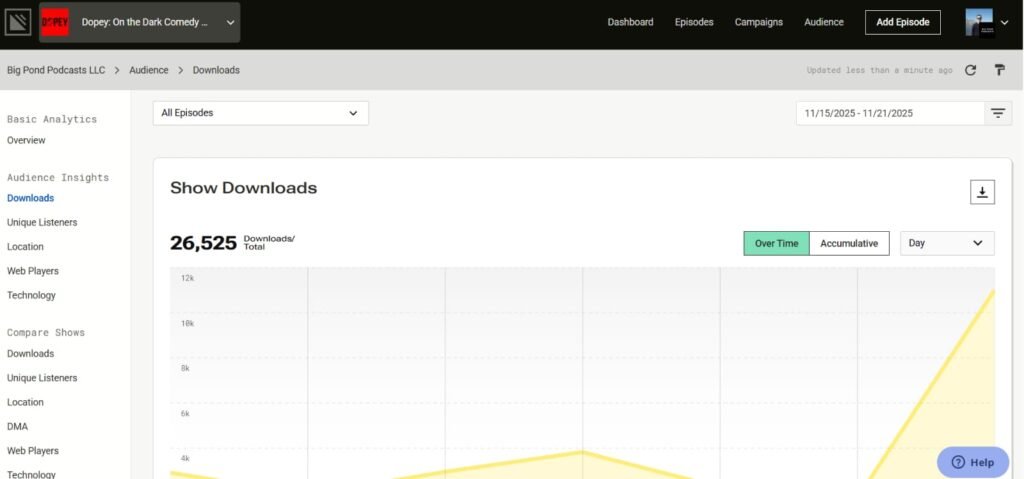The width and height of the screenshot is (1024, 479).
Task: Click the date range input field
Action: pos(890,113)
